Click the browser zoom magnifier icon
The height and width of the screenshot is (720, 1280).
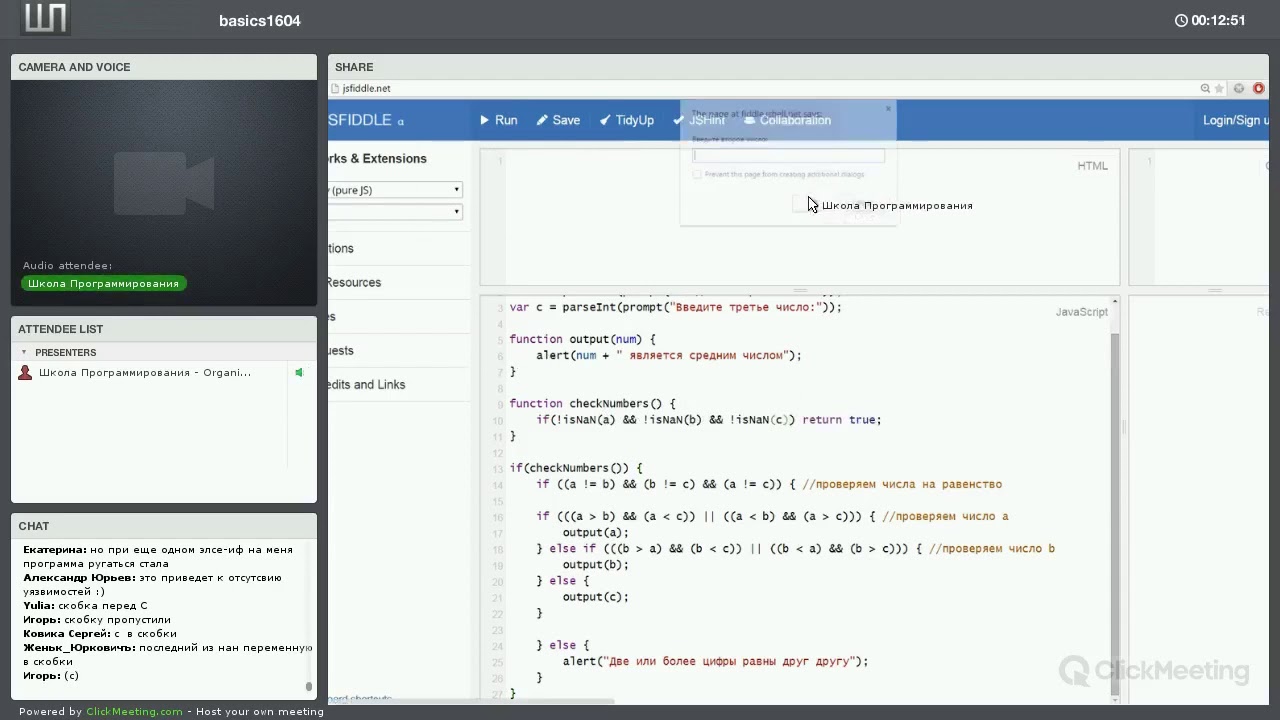(1206, 88)
